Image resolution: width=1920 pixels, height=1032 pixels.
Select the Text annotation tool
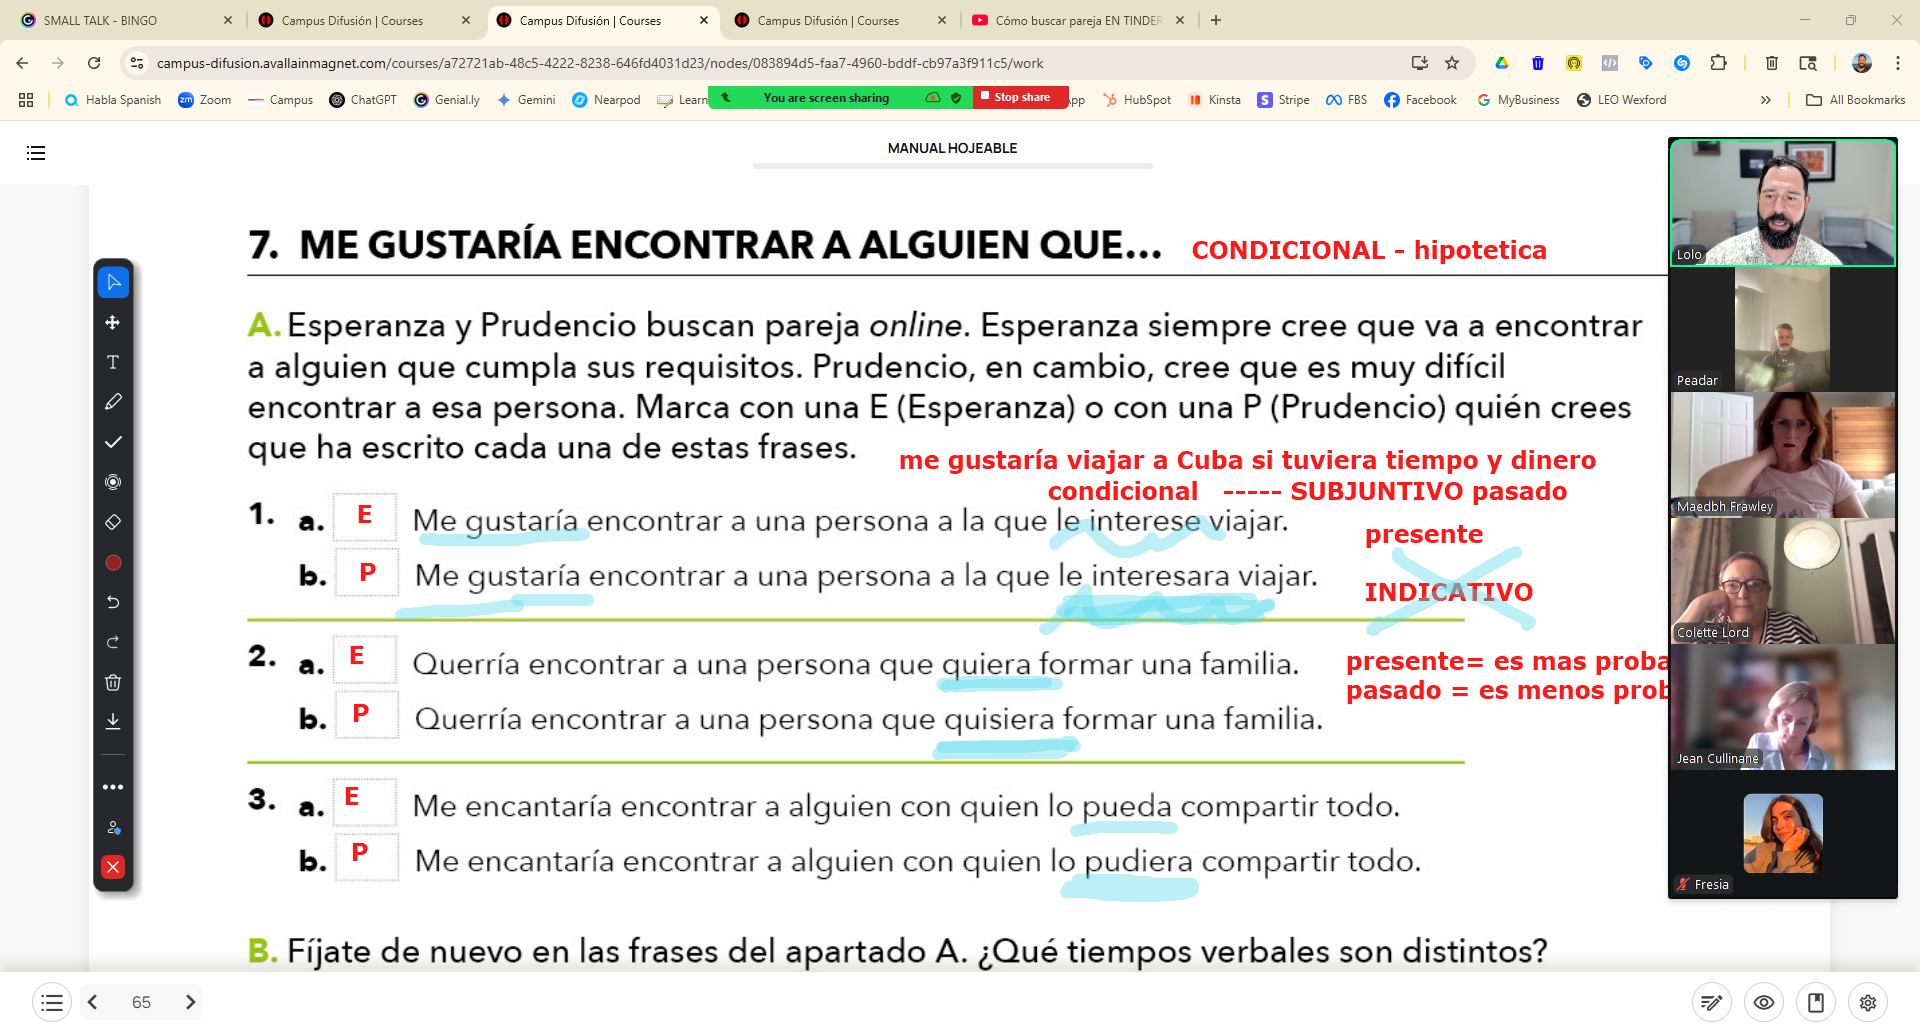click(113, 362)
